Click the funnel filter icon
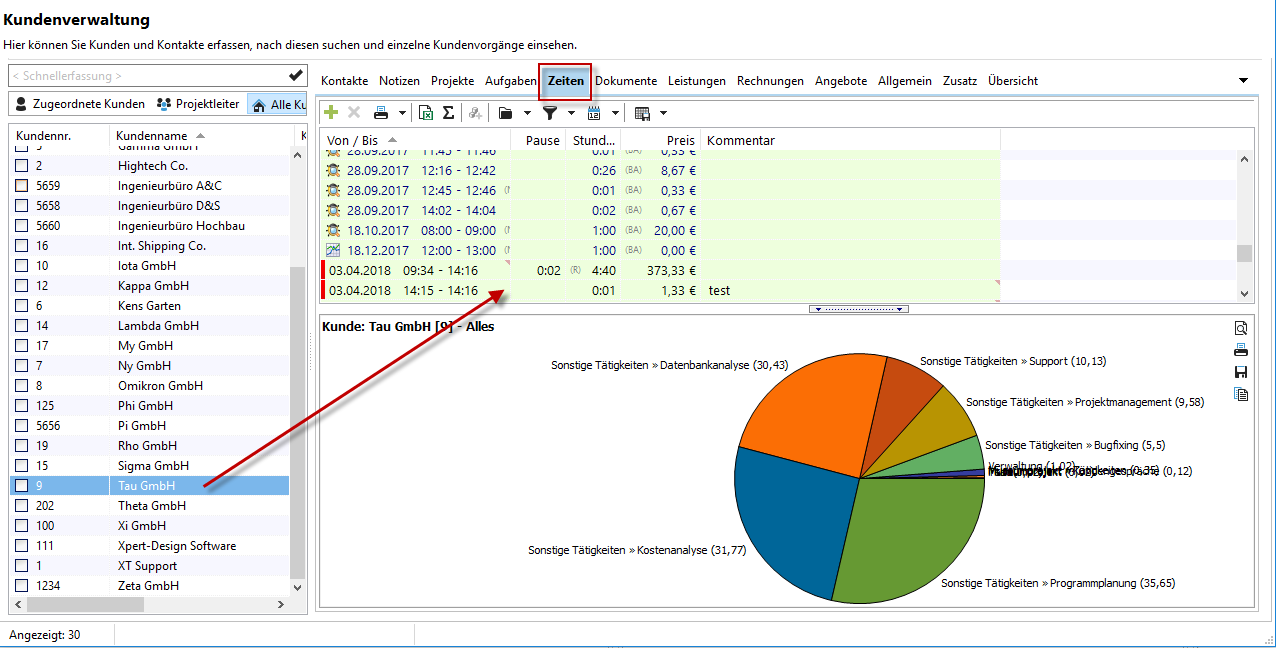 [549, 113]
